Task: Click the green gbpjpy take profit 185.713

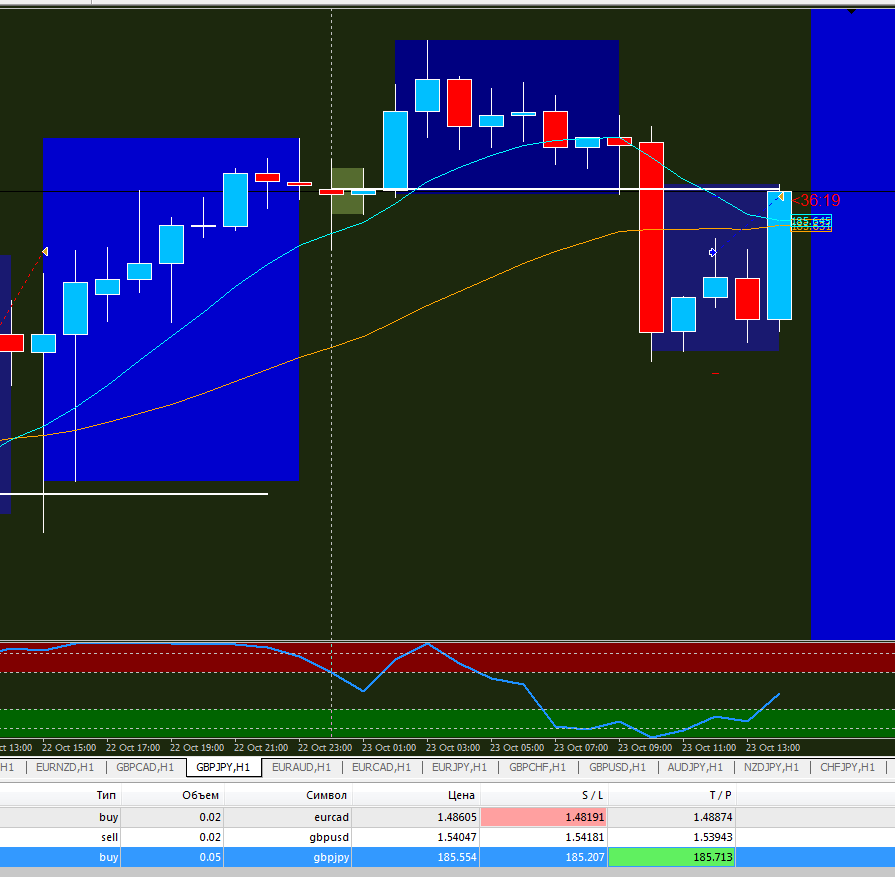Action: [671, 857]
